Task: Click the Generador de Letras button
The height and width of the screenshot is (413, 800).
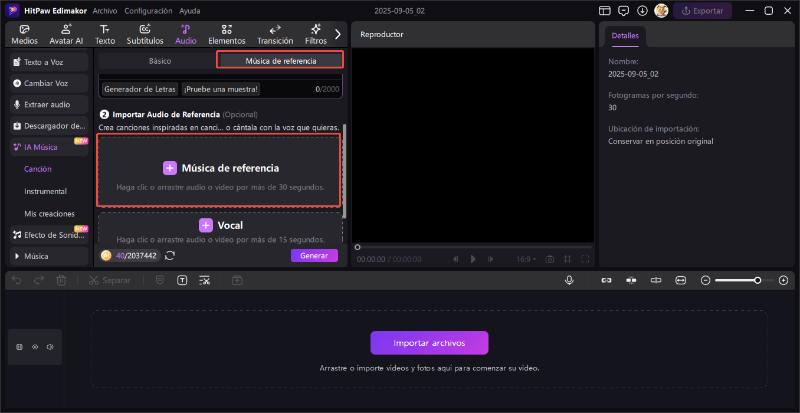Action: (x=140, y=89)
